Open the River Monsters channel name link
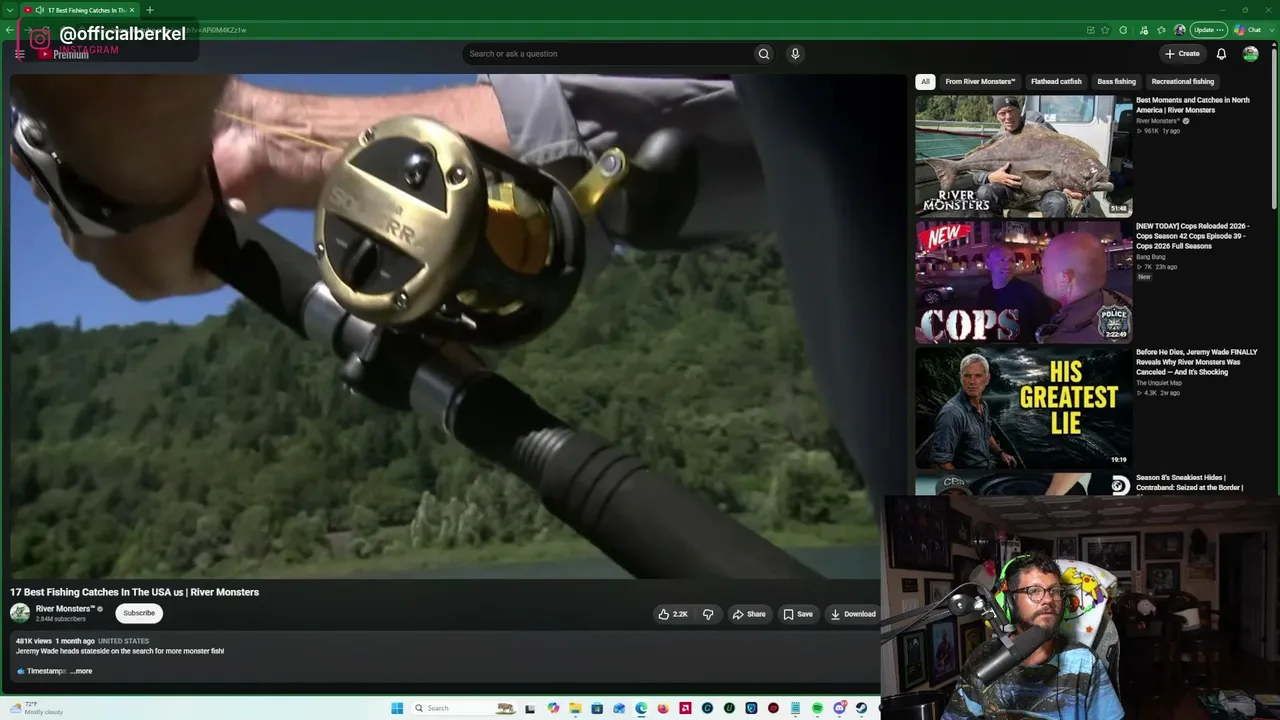 click(x=65, y=609)
